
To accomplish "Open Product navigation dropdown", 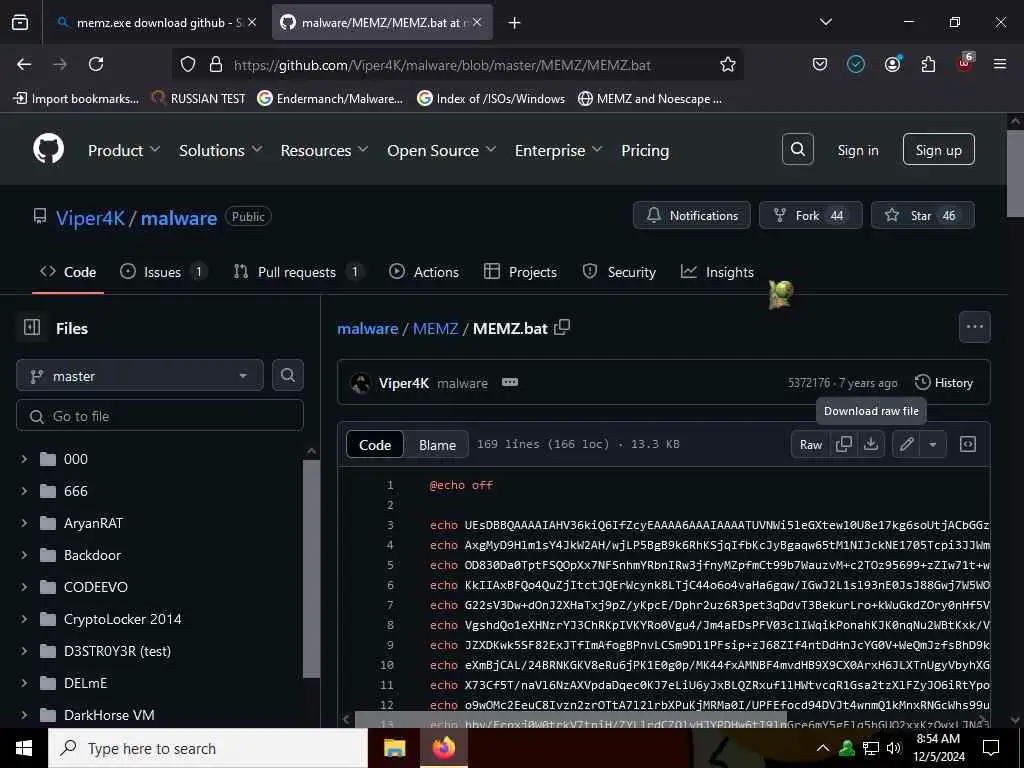I will coord(124,150).
